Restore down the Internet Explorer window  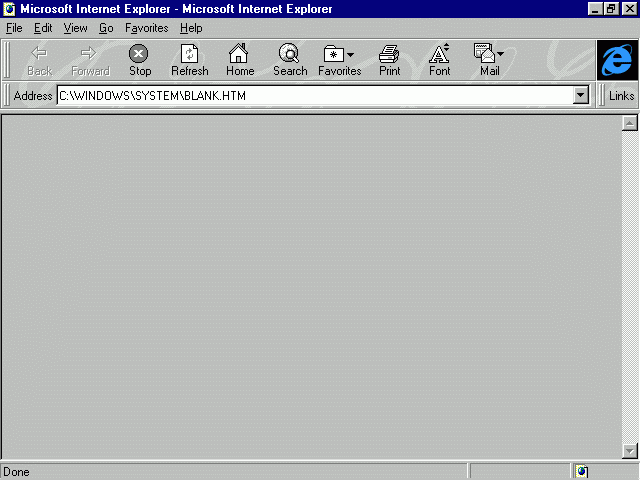(611, 9)
